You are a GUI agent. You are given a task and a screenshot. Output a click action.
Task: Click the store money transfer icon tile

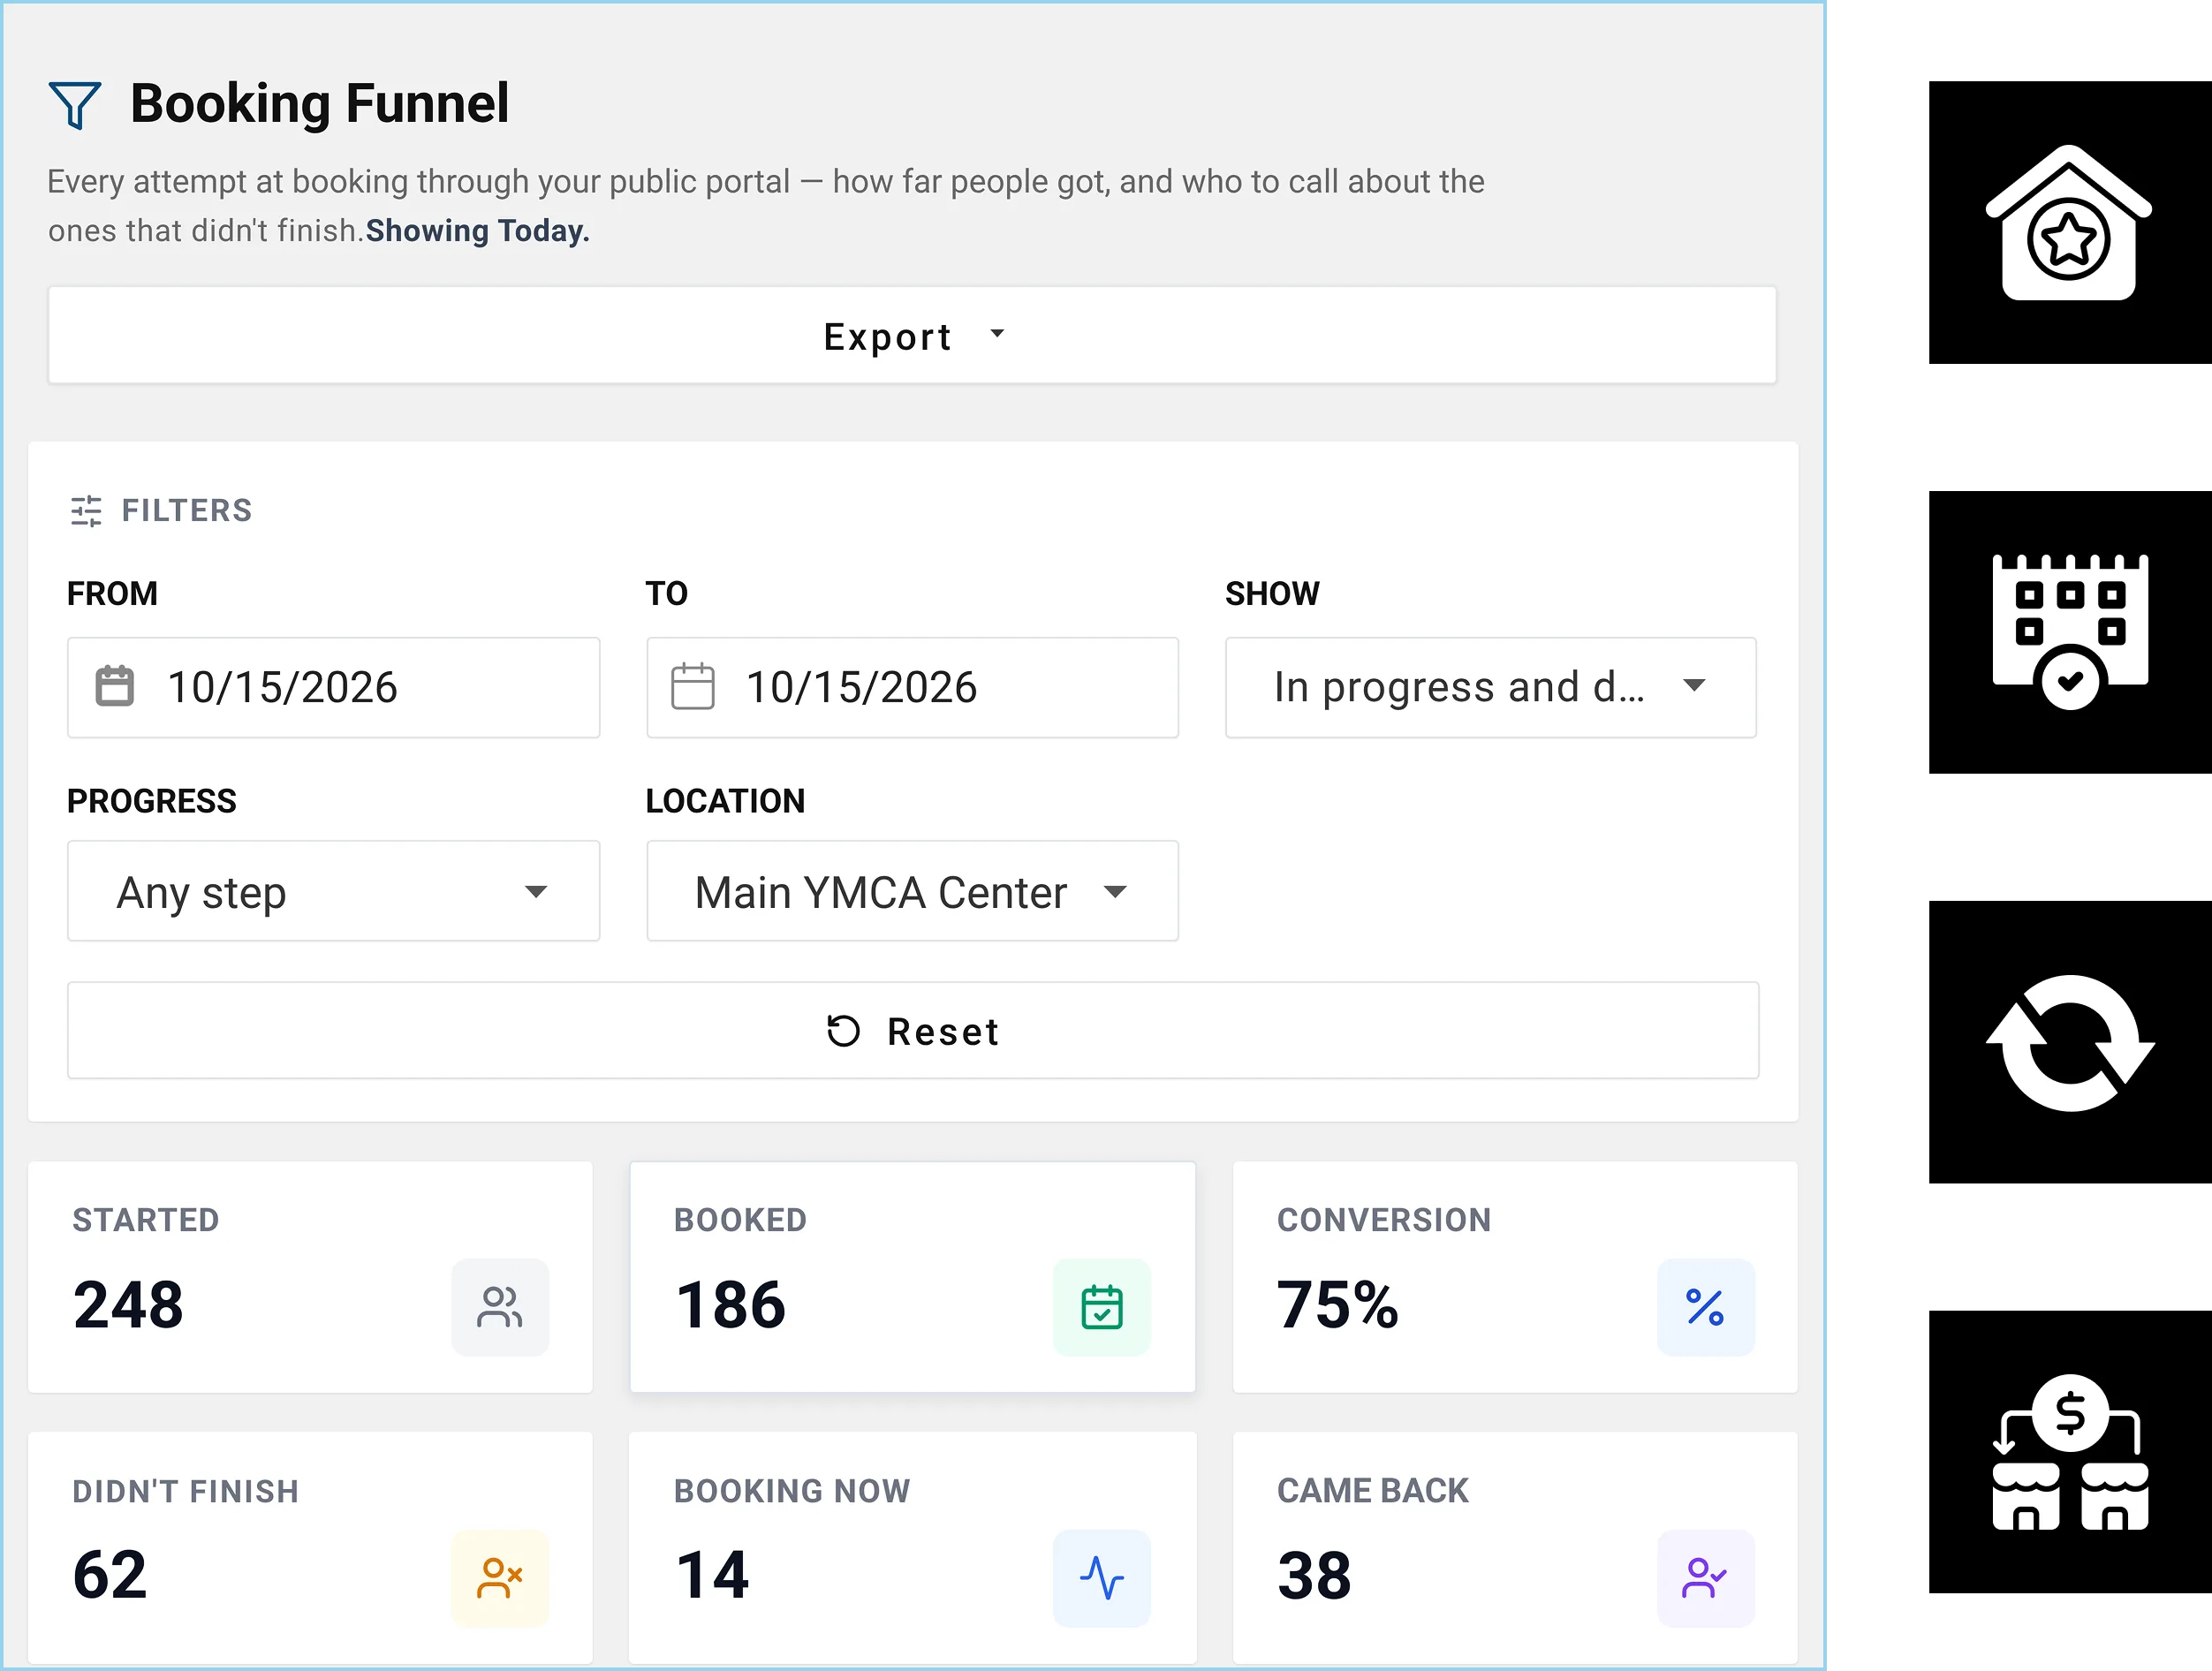pos(2070,1452)
